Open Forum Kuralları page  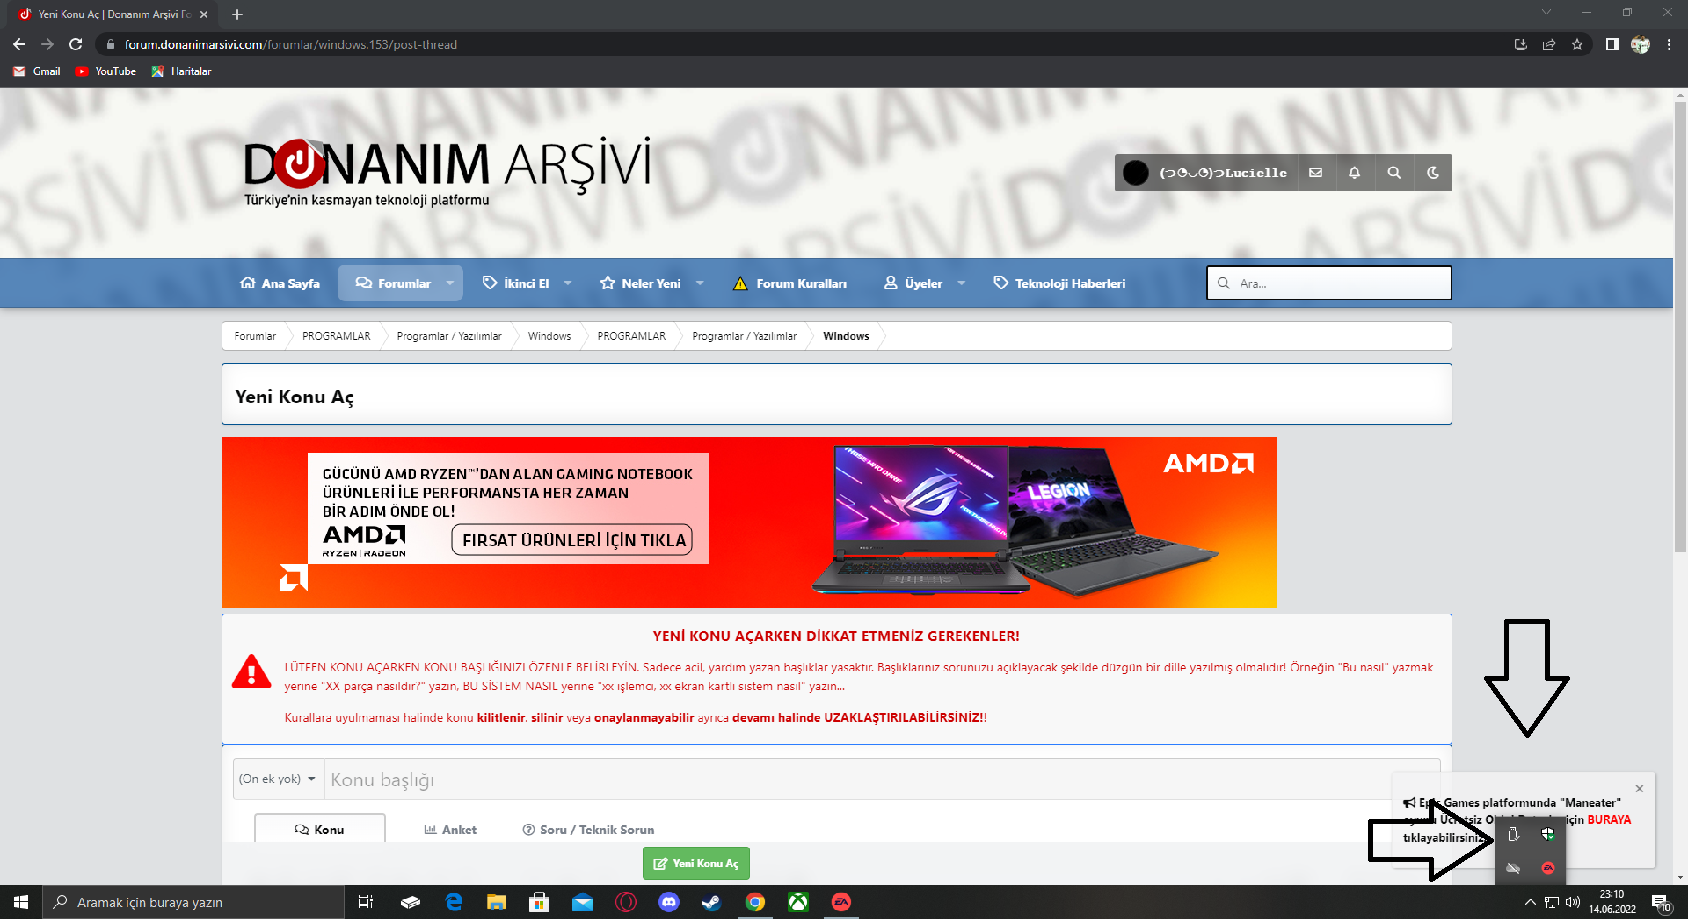pos(790,283)
